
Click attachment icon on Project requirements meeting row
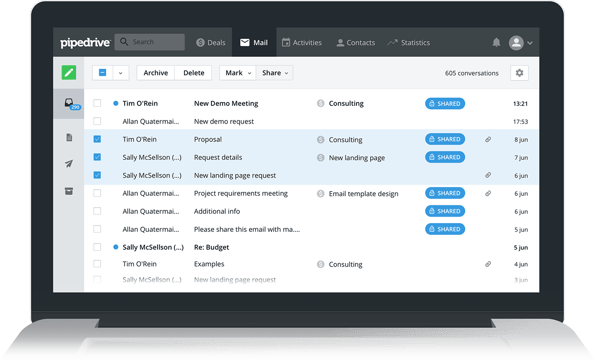(488, 193)
